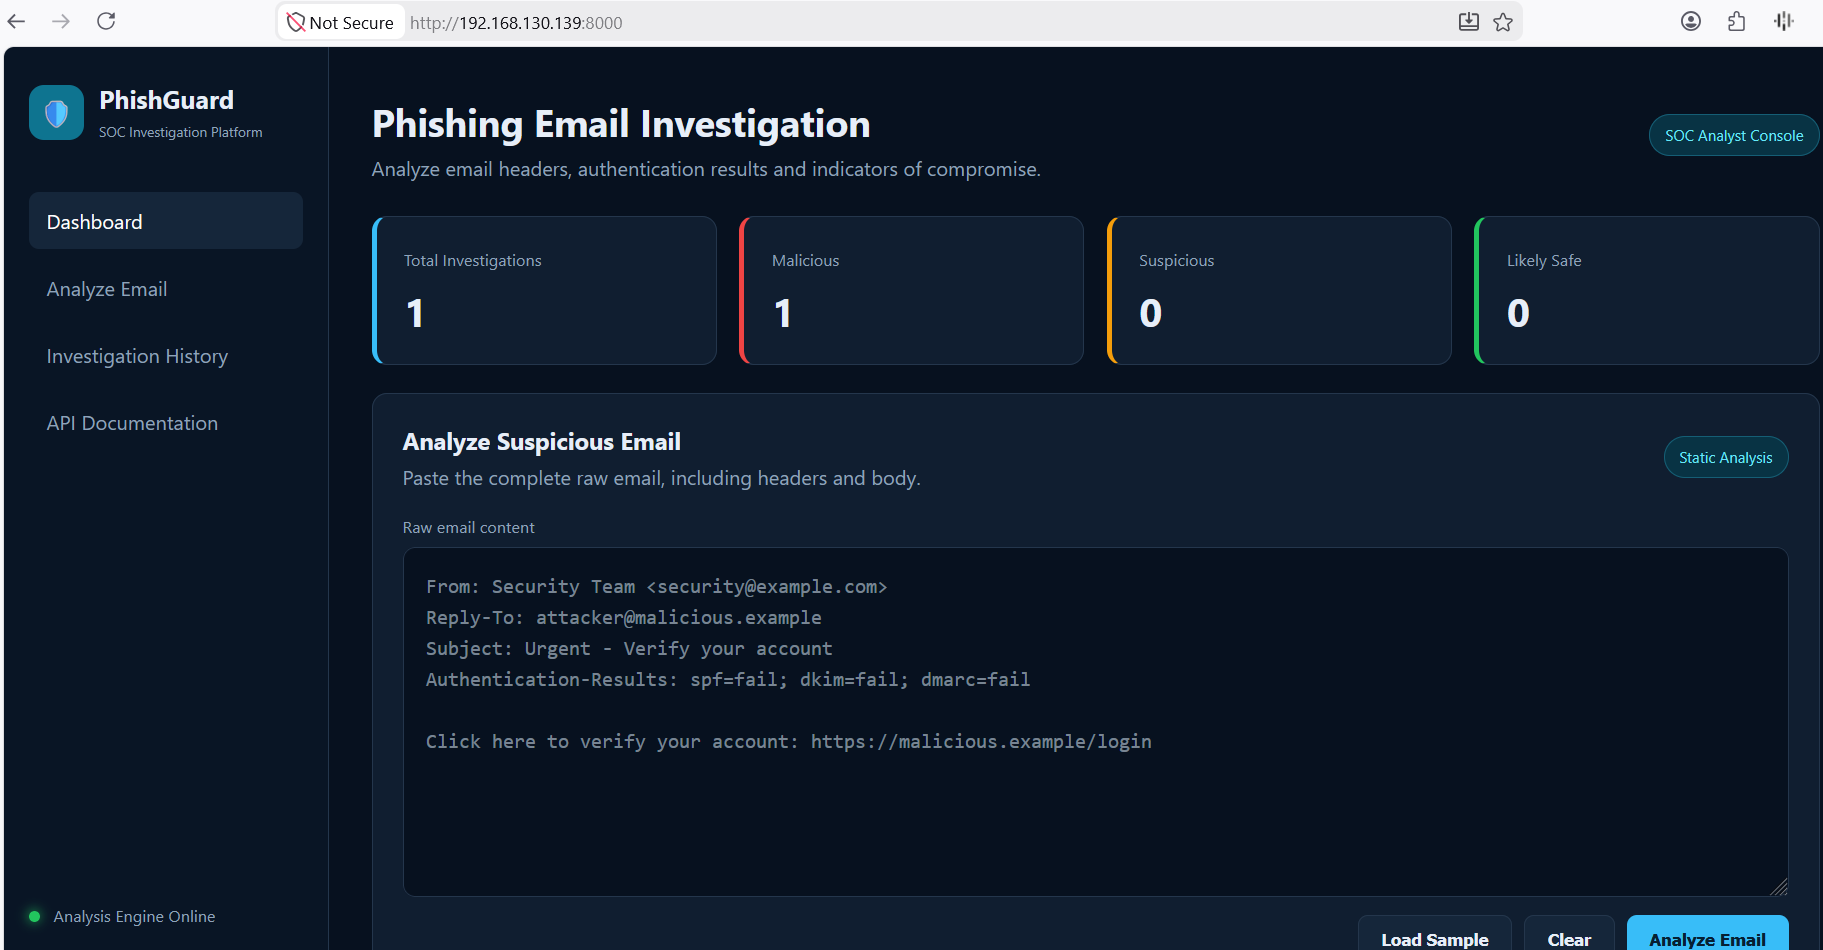The height and width of the screenshot is (950, 1823).
Task: Reload the page with the refresh icon
Action: click(106, 21)
